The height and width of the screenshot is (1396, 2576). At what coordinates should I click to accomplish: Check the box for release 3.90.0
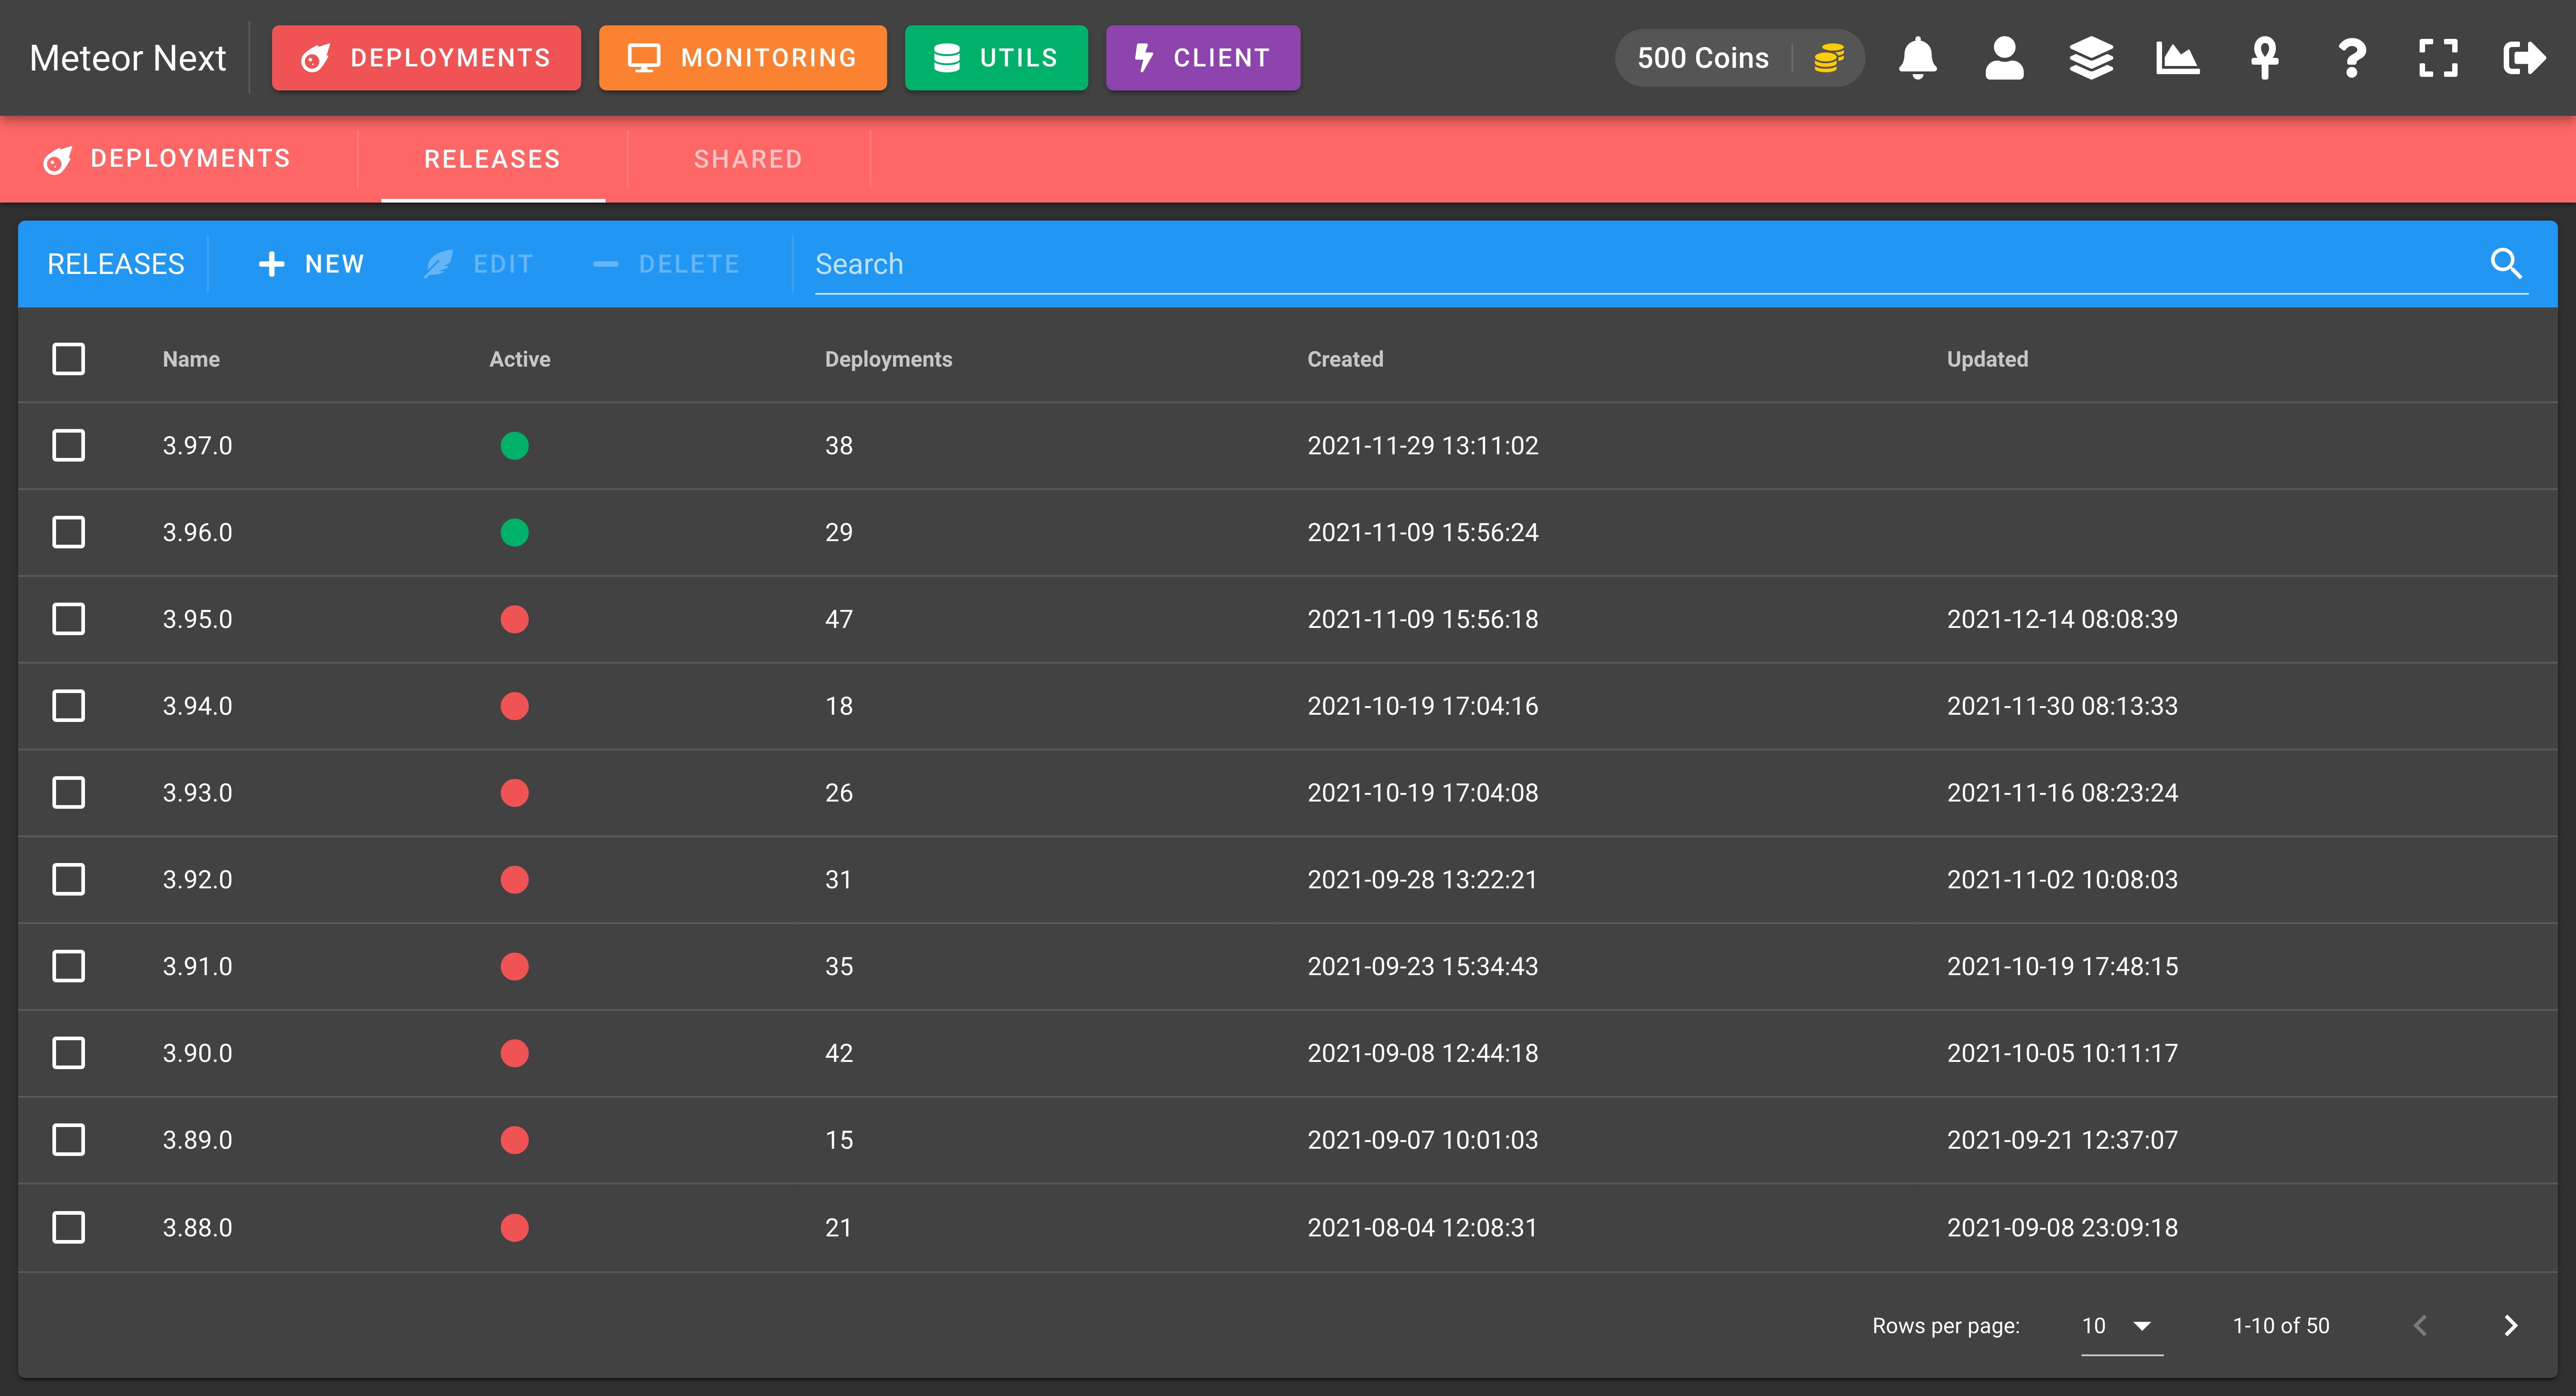68,1053
